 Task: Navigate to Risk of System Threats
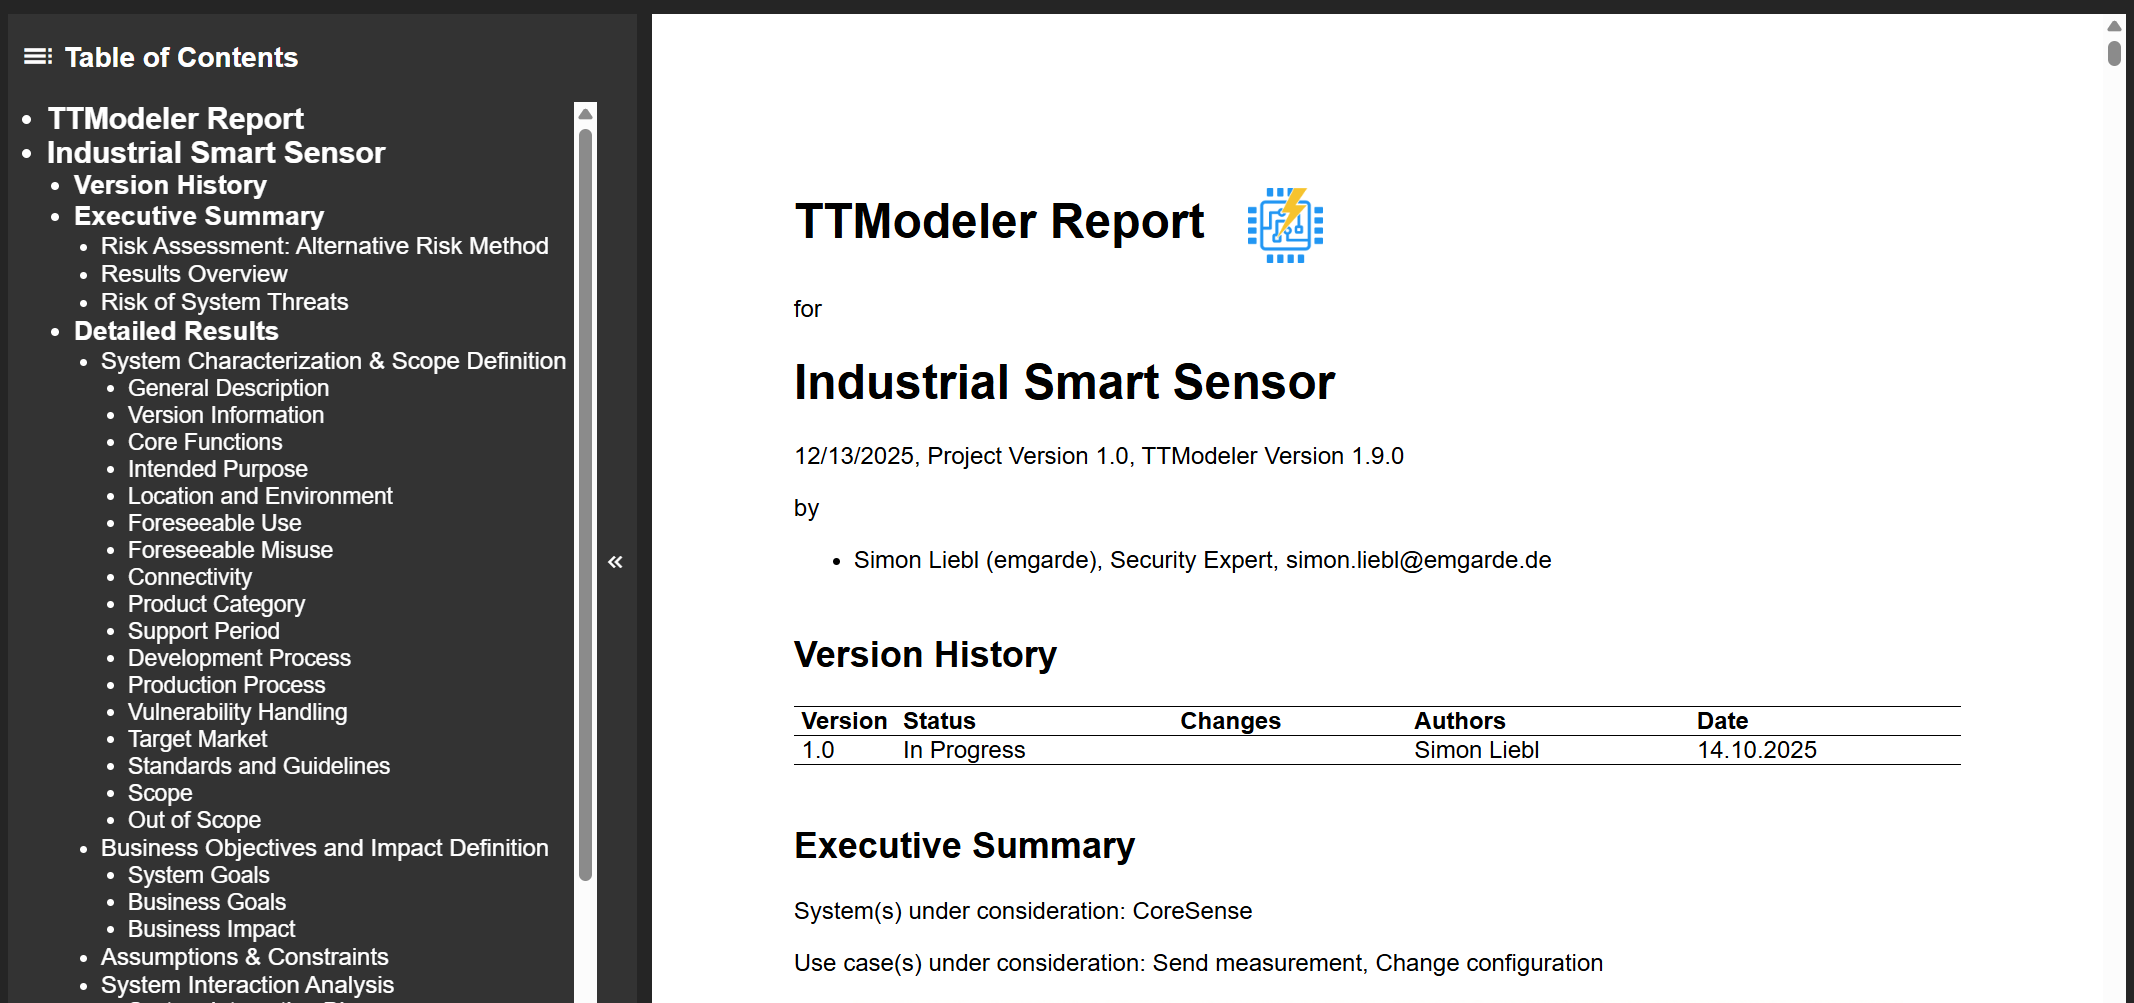click(x=224, y=302)
